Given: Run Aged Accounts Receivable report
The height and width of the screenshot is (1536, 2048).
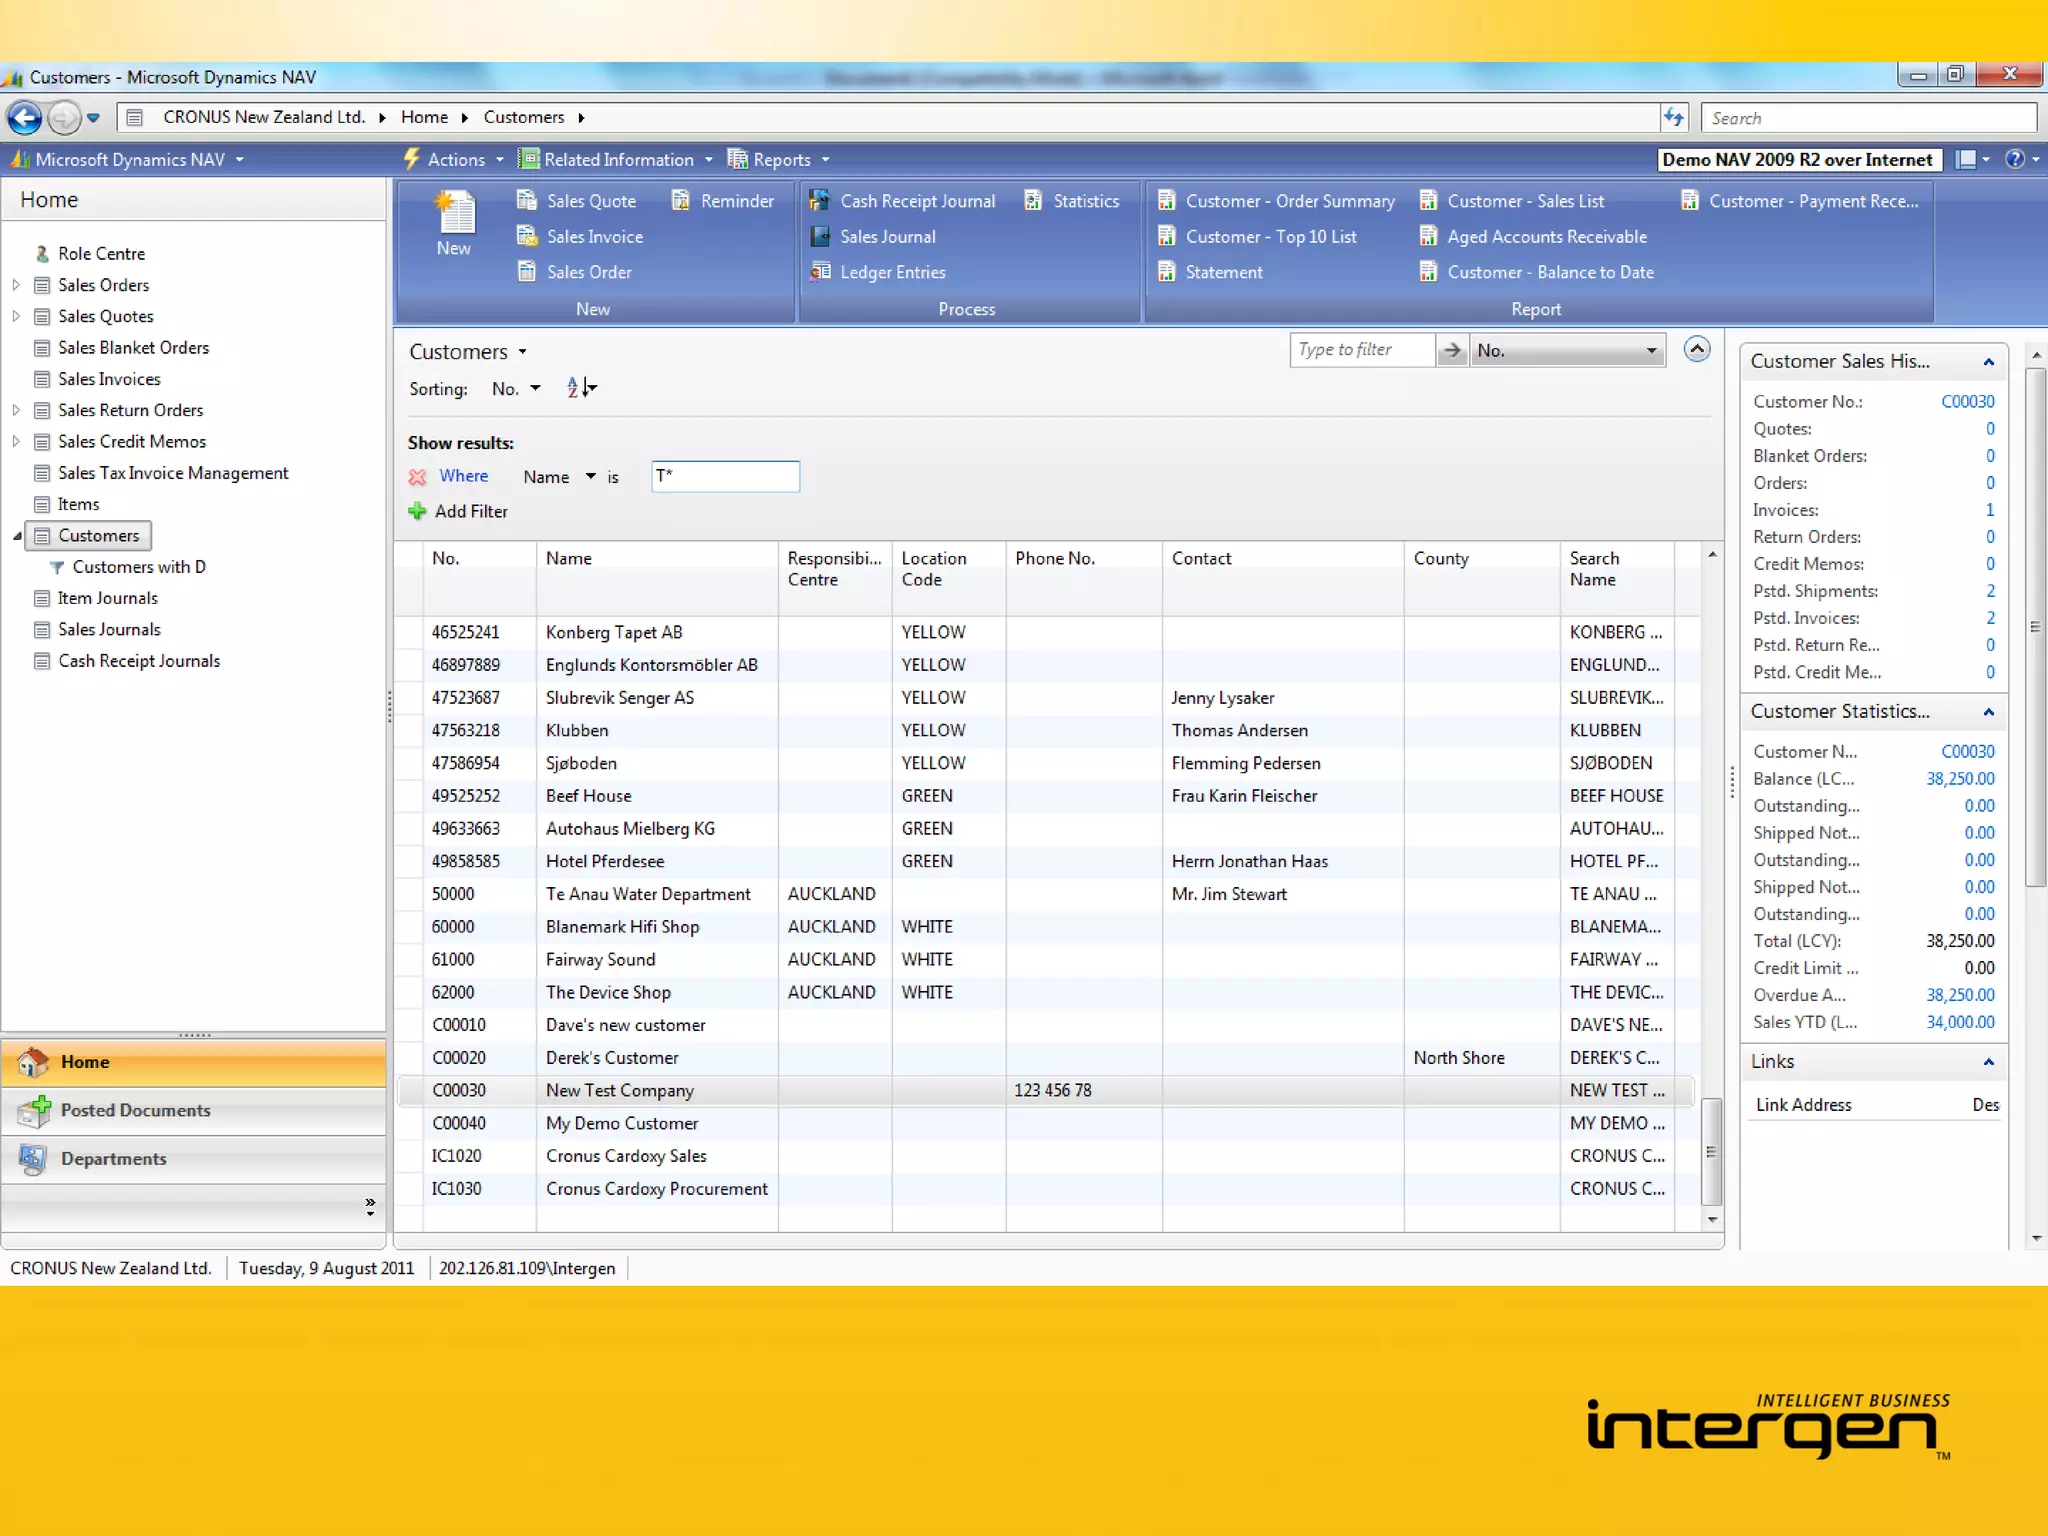Looking at the screenshot, I should point(1532,237).
